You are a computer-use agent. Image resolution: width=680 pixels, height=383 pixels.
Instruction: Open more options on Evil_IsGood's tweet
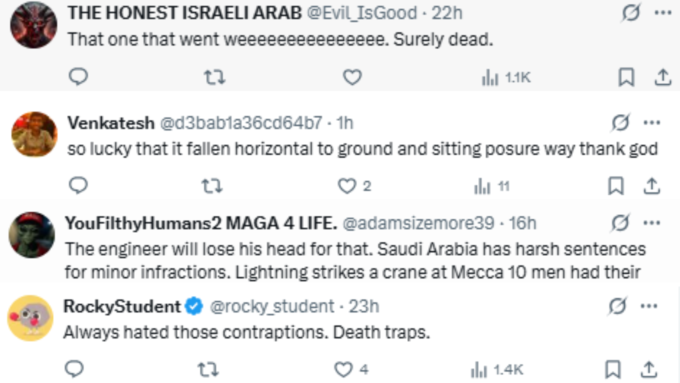tap(663, 13)
